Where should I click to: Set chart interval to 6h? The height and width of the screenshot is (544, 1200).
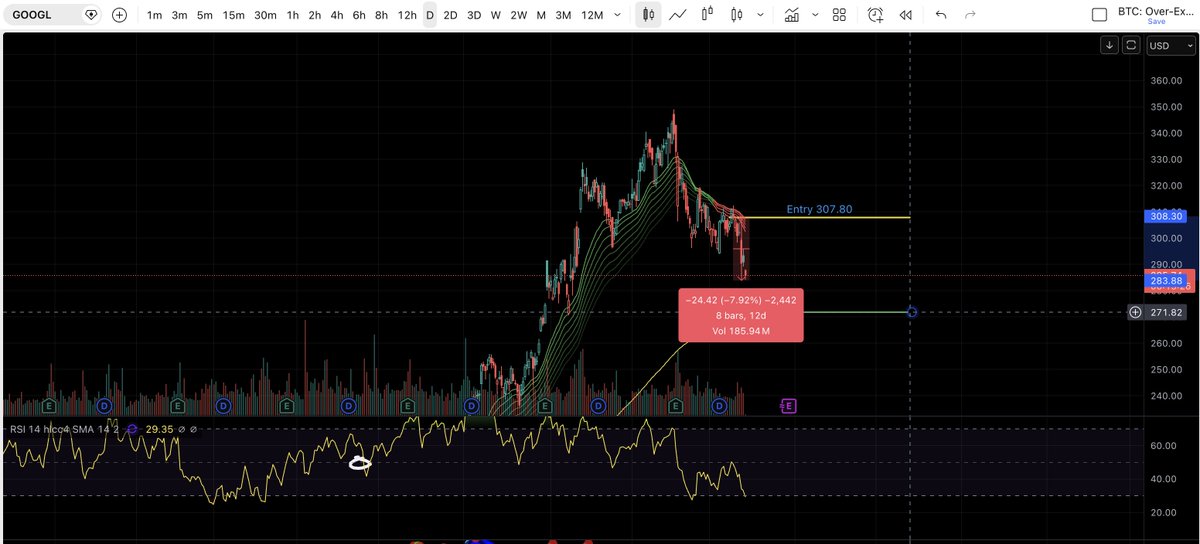[359, 15]
